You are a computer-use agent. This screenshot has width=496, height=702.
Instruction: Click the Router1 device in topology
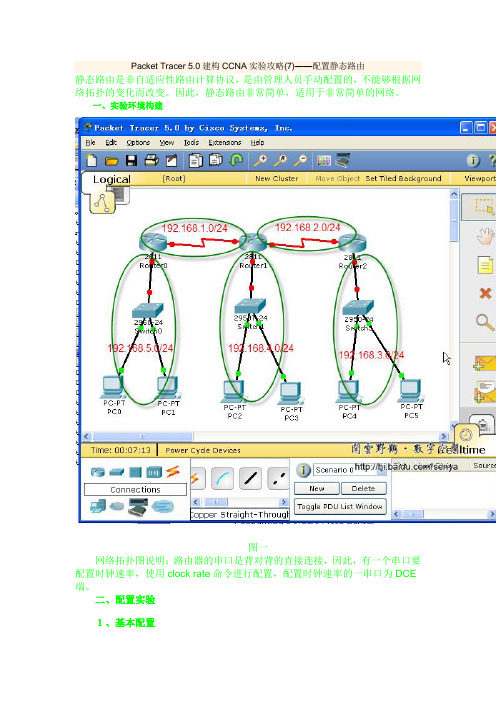point(253,243)
